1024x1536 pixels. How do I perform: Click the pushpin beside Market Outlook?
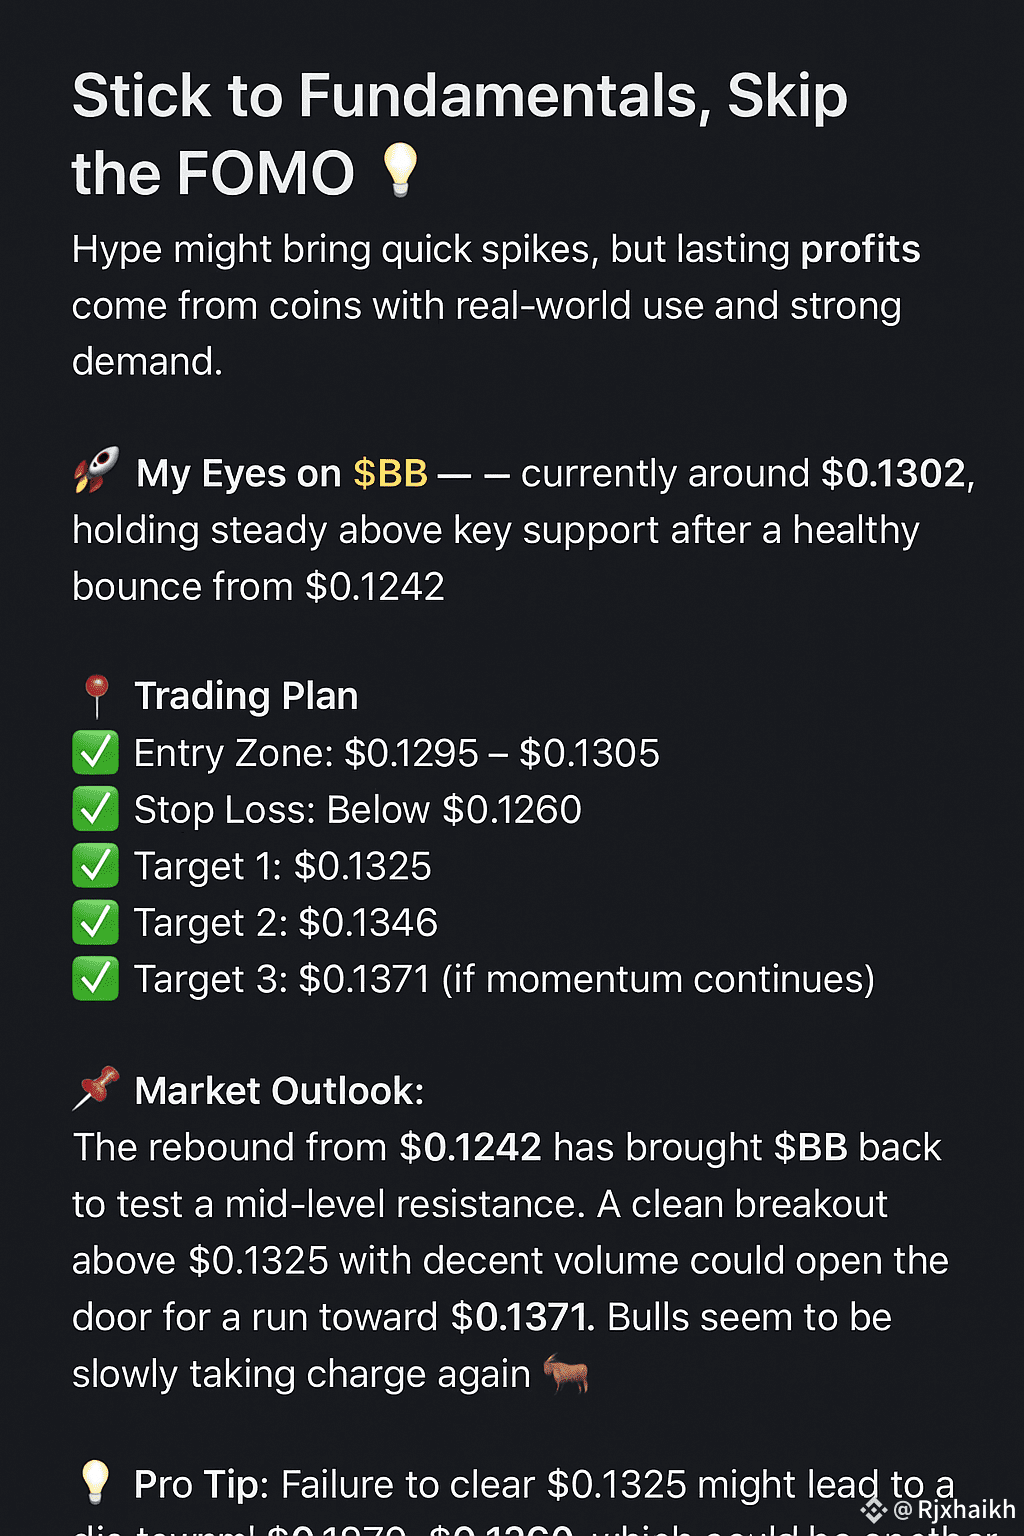coord(96,1089)
